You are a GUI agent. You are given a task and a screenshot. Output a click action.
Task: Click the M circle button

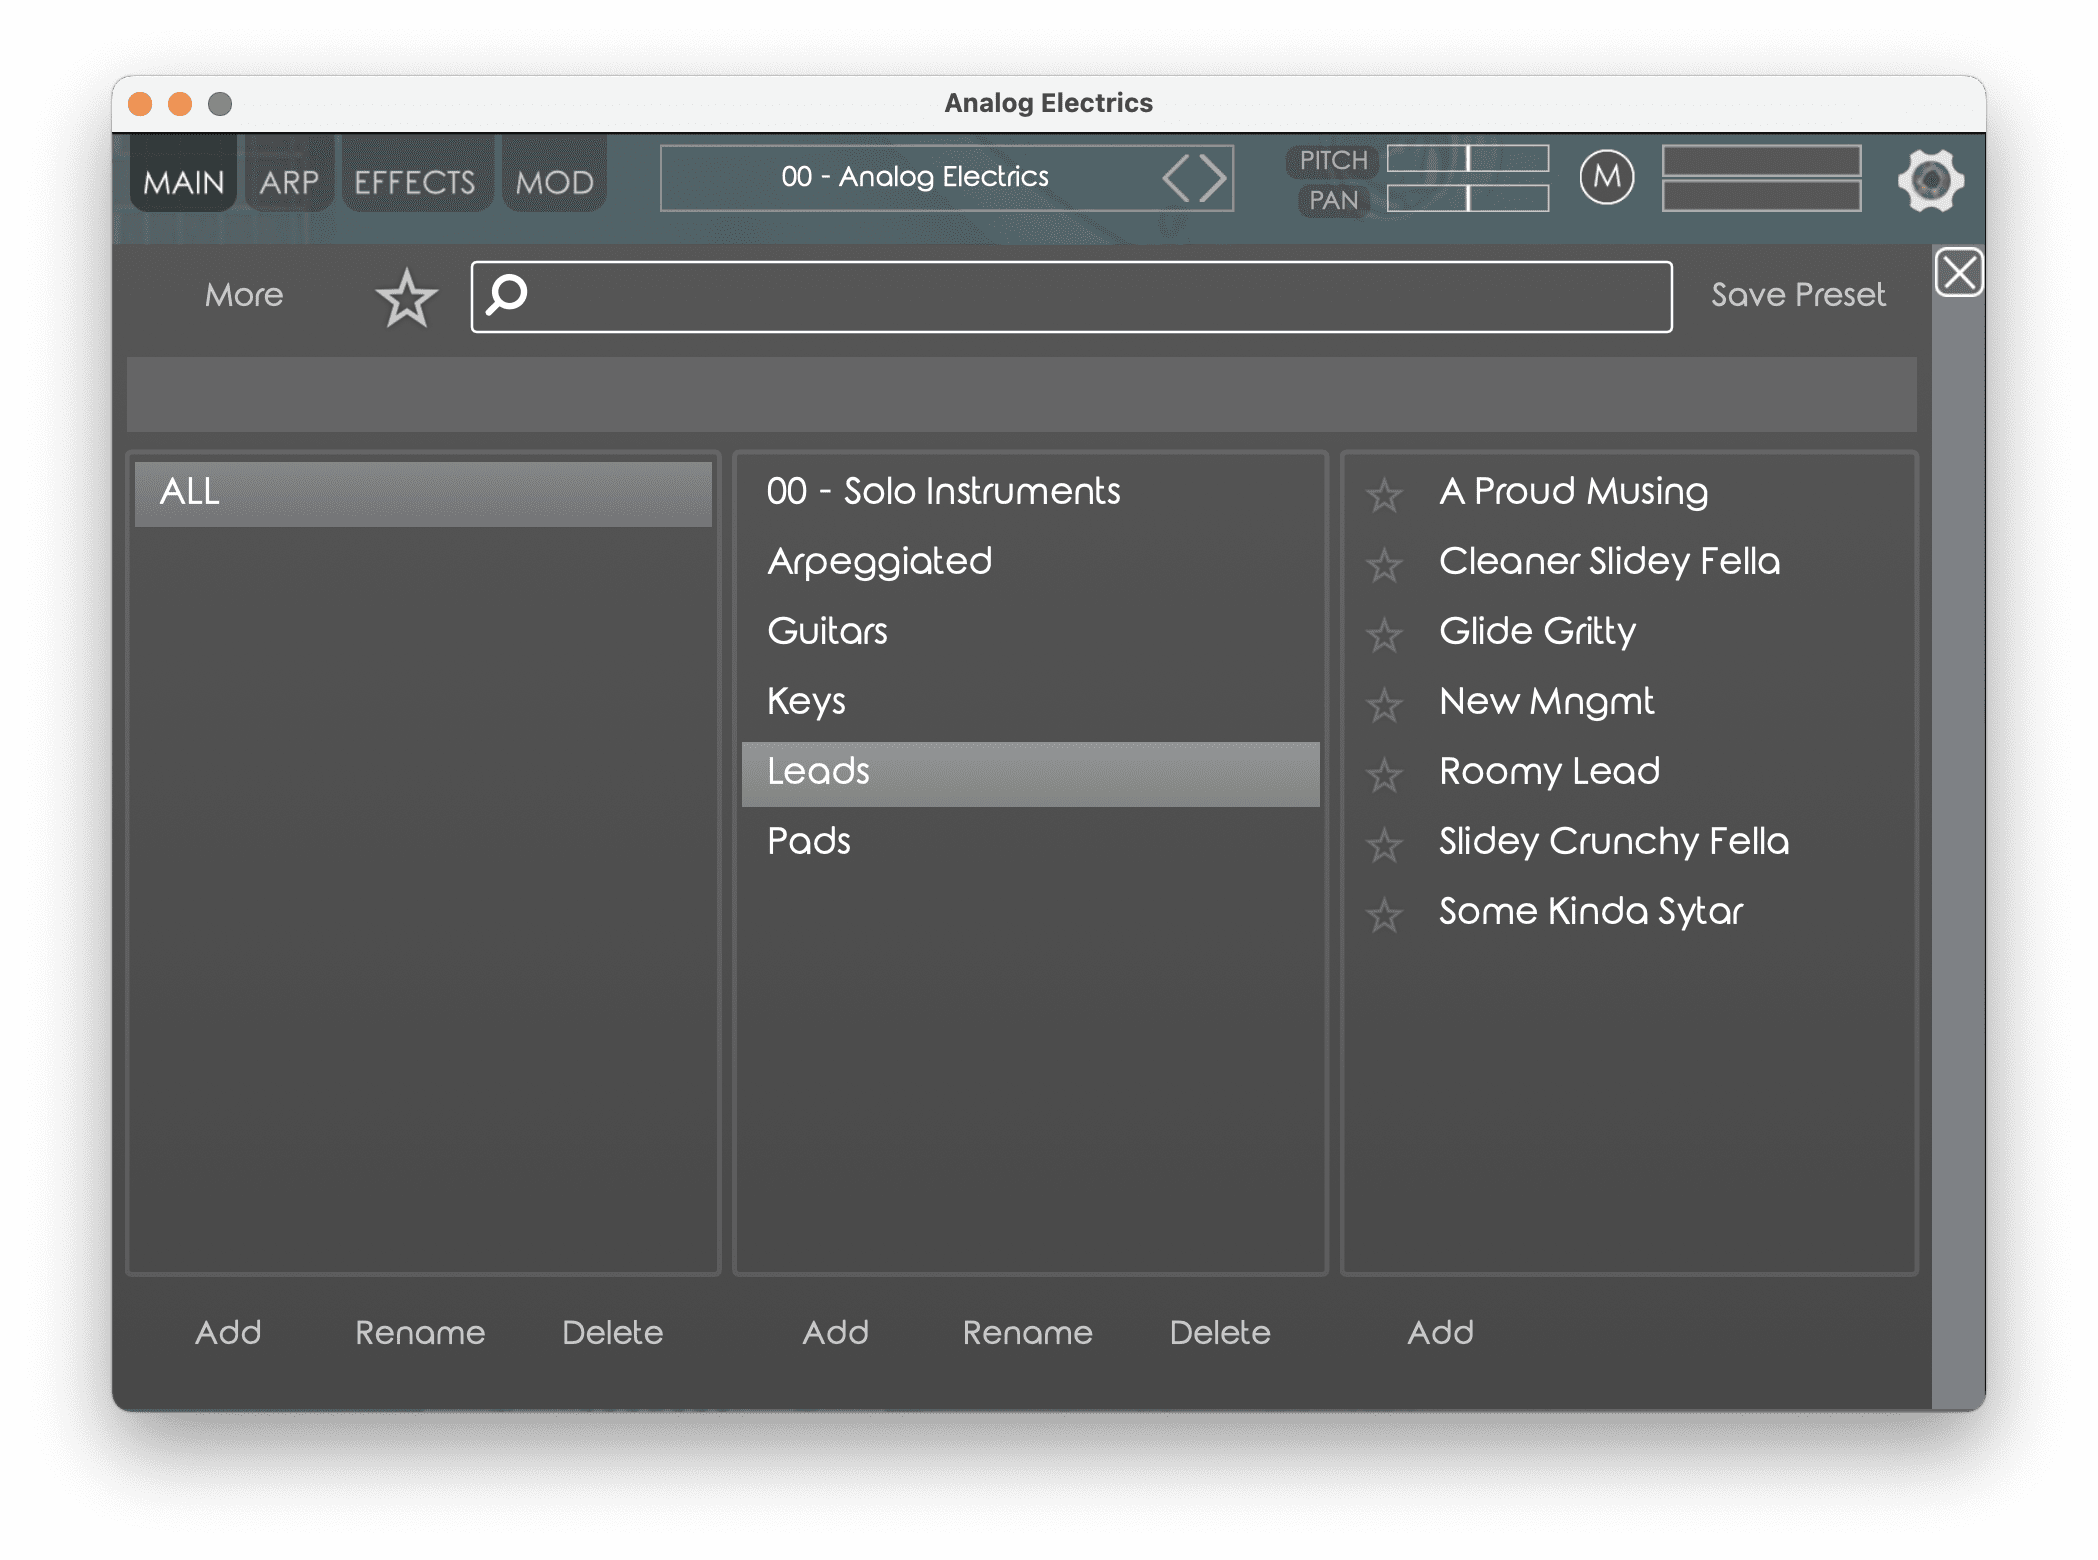[1606, 178]
